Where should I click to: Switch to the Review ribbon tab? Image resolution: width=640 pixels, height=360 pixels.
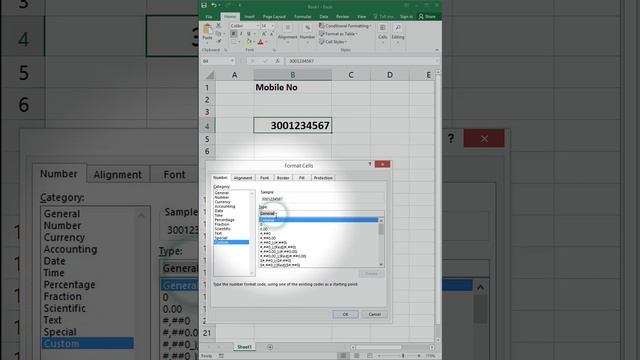click(x=342, y=17)
